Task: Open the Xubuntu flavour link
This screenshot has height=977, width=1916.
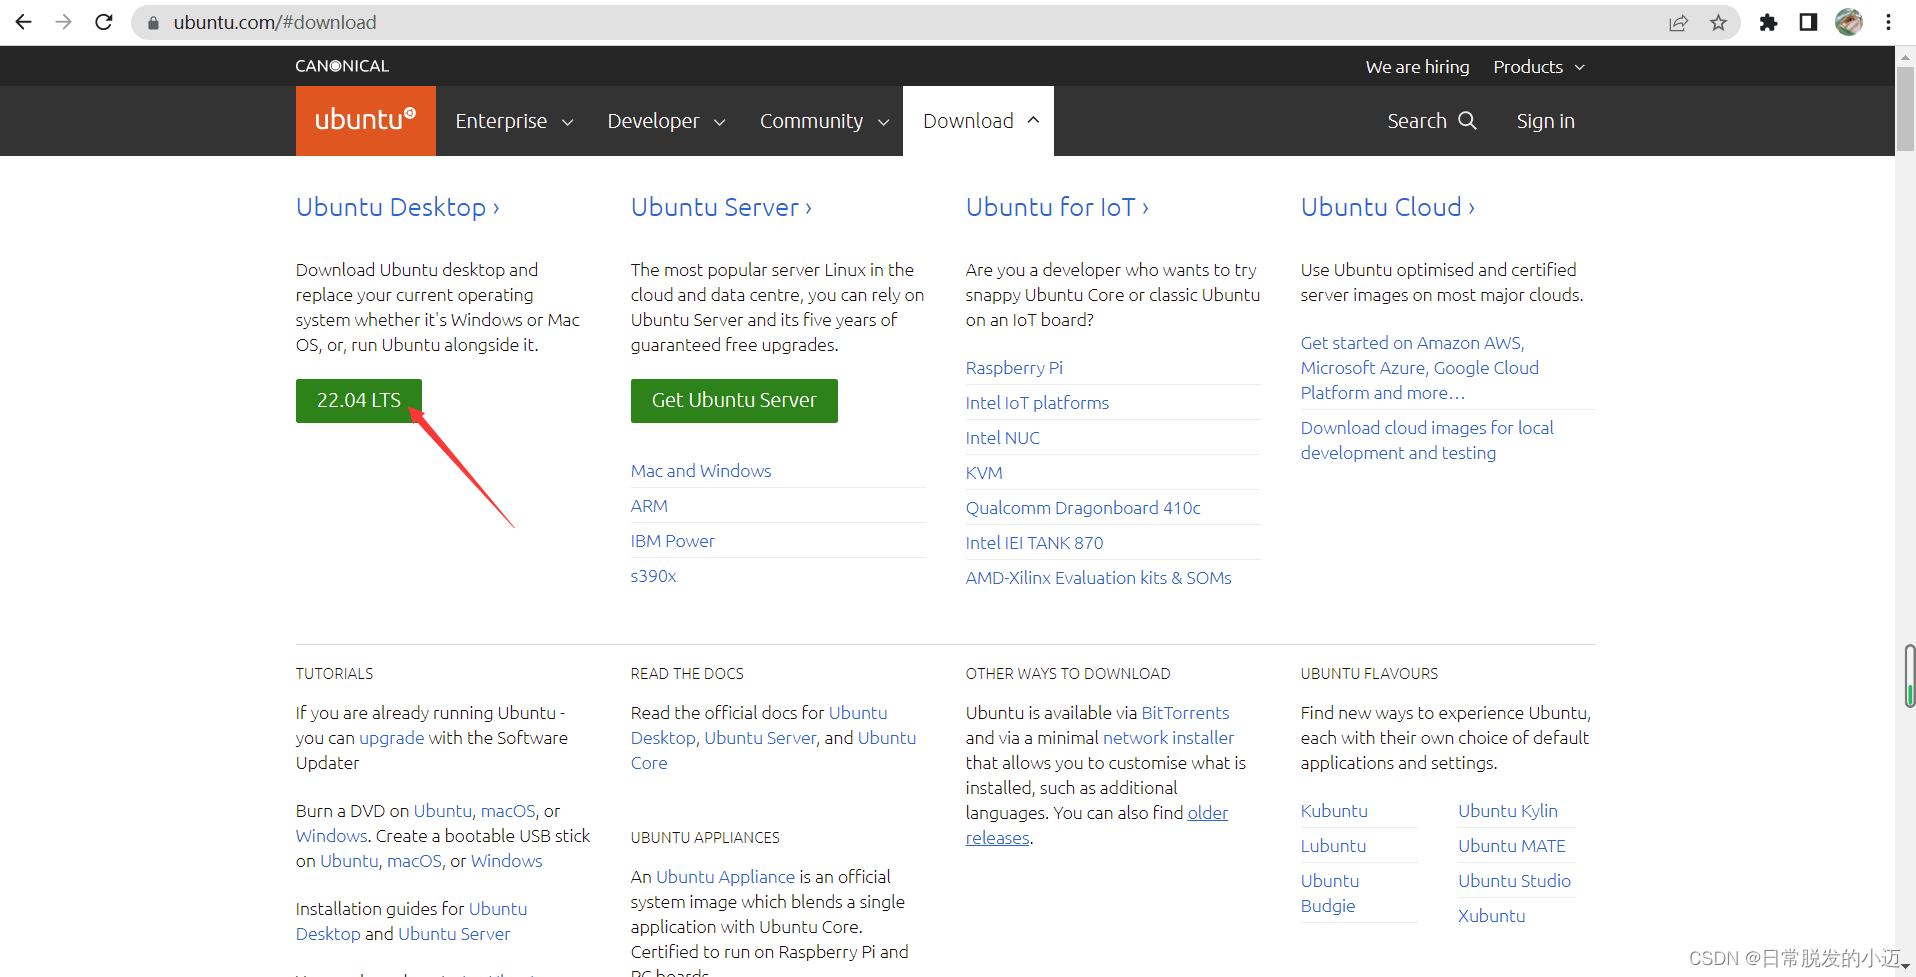Action: 1492,916
